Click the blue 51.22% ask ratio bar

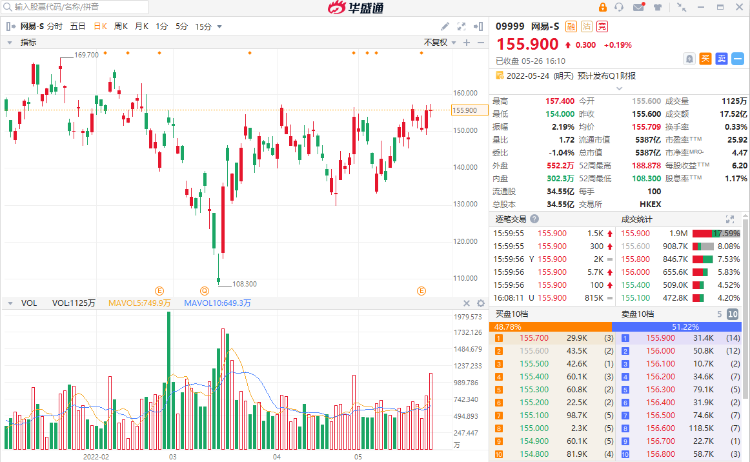[677, 327]
